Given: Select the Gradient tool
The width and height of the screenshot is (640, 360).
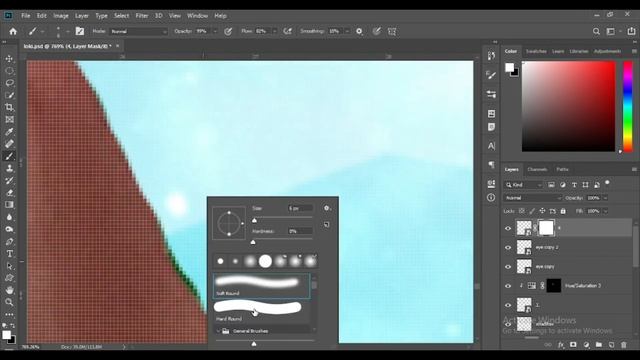Looking at the screenshot, I should point(9,205).
